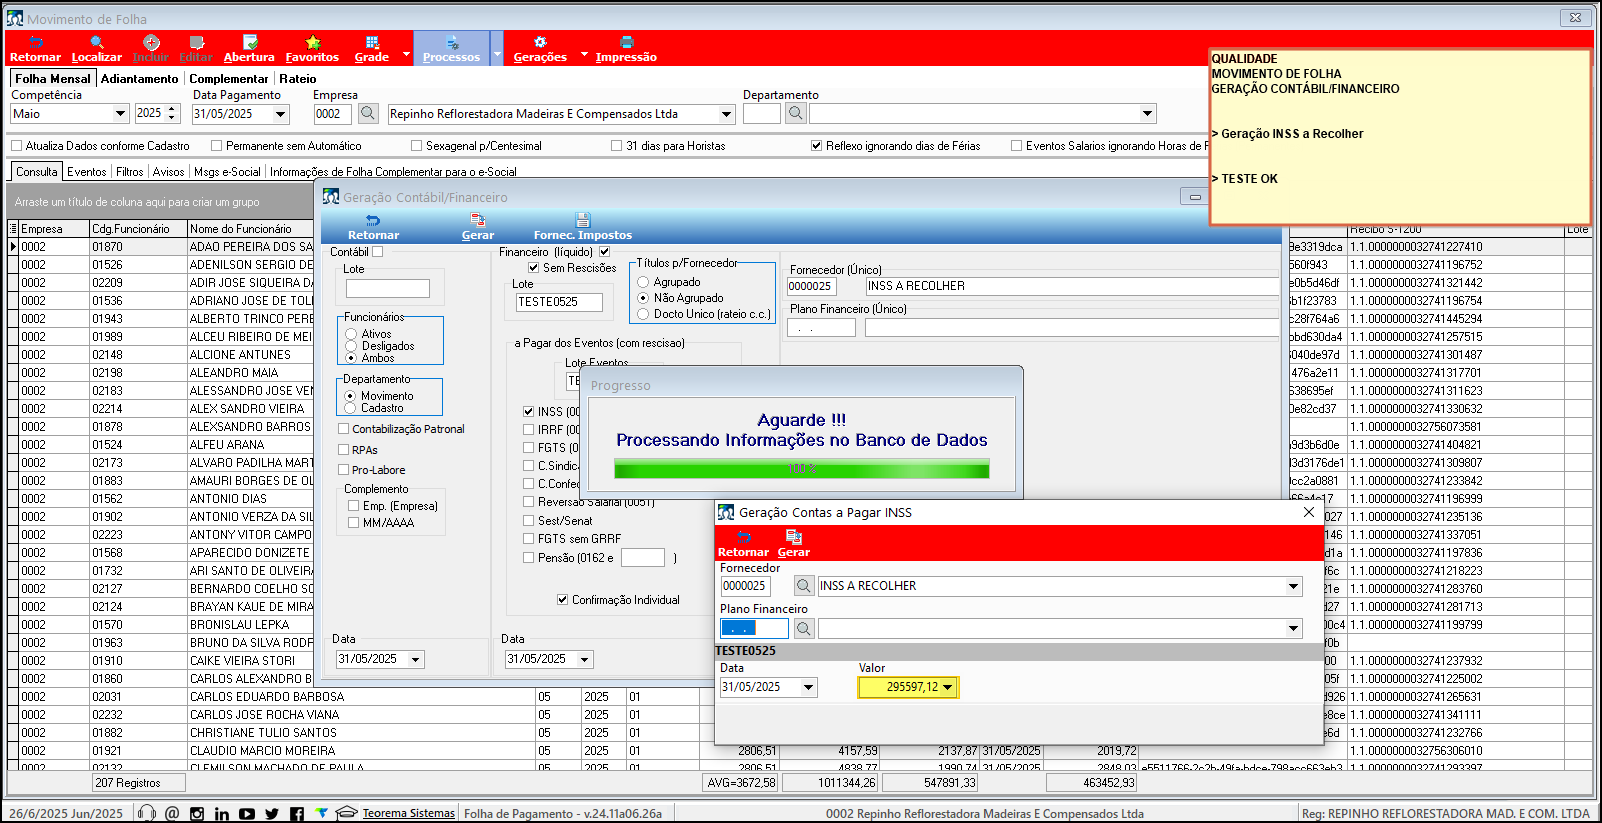
Task: Expand the Valor 295597,12 dropdown
Action: click(948, 687)
